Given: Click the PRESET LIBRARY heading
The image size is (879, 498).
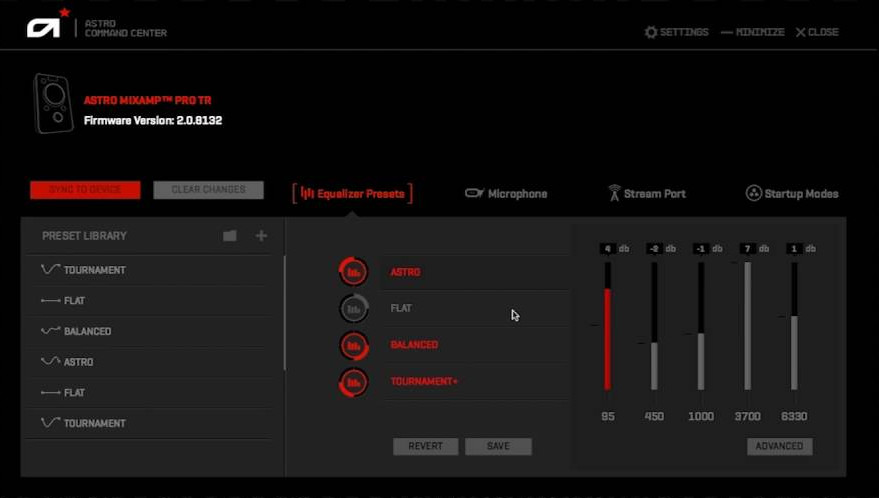Looking at the screenshot, I should pos(84,236).
